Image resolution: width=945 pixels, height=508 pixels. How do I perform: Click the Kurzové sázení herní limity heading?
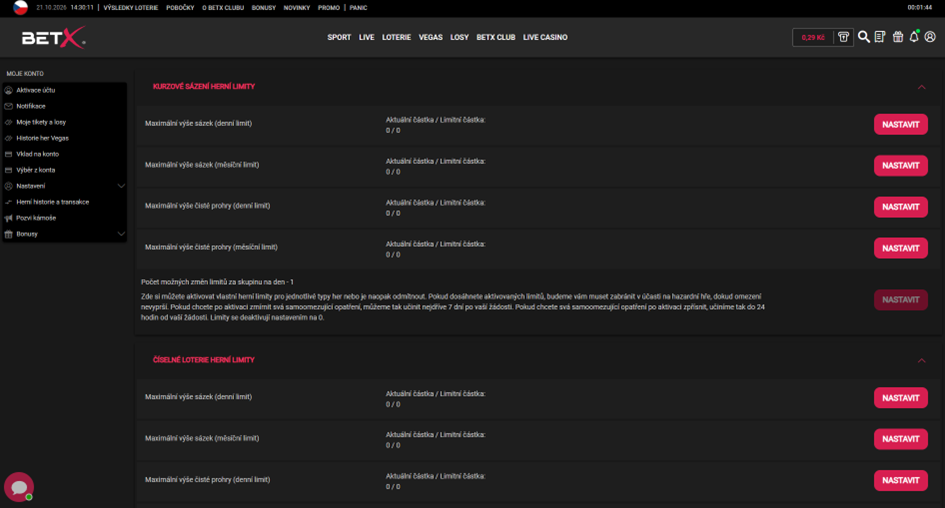click(204, 87)
